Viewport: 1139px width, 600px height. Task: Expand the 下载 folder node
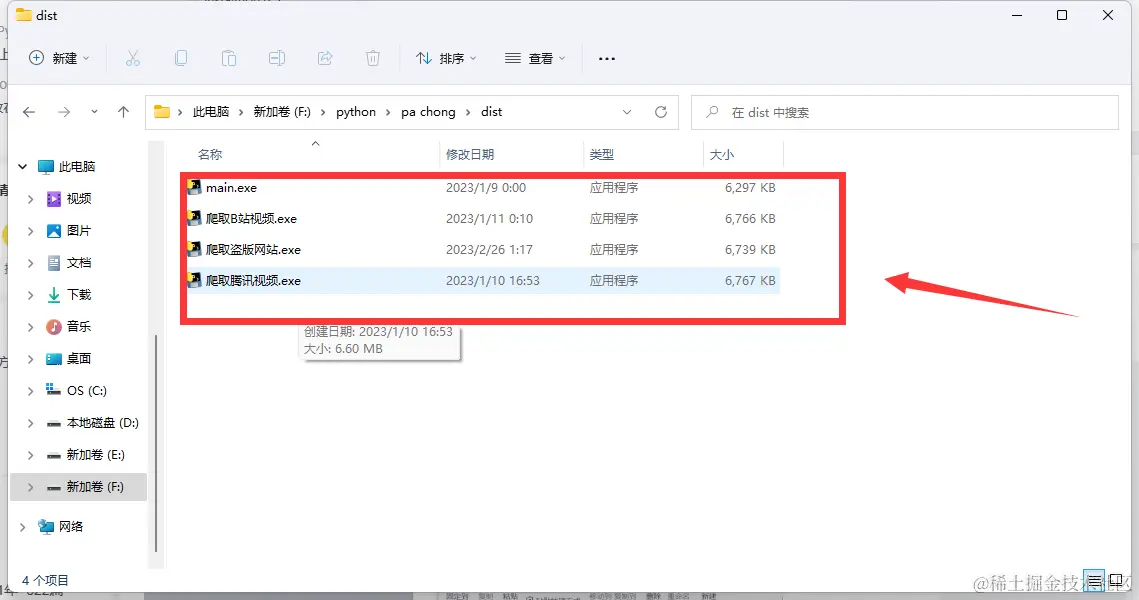pyautogui.click(x=31, y=295)
